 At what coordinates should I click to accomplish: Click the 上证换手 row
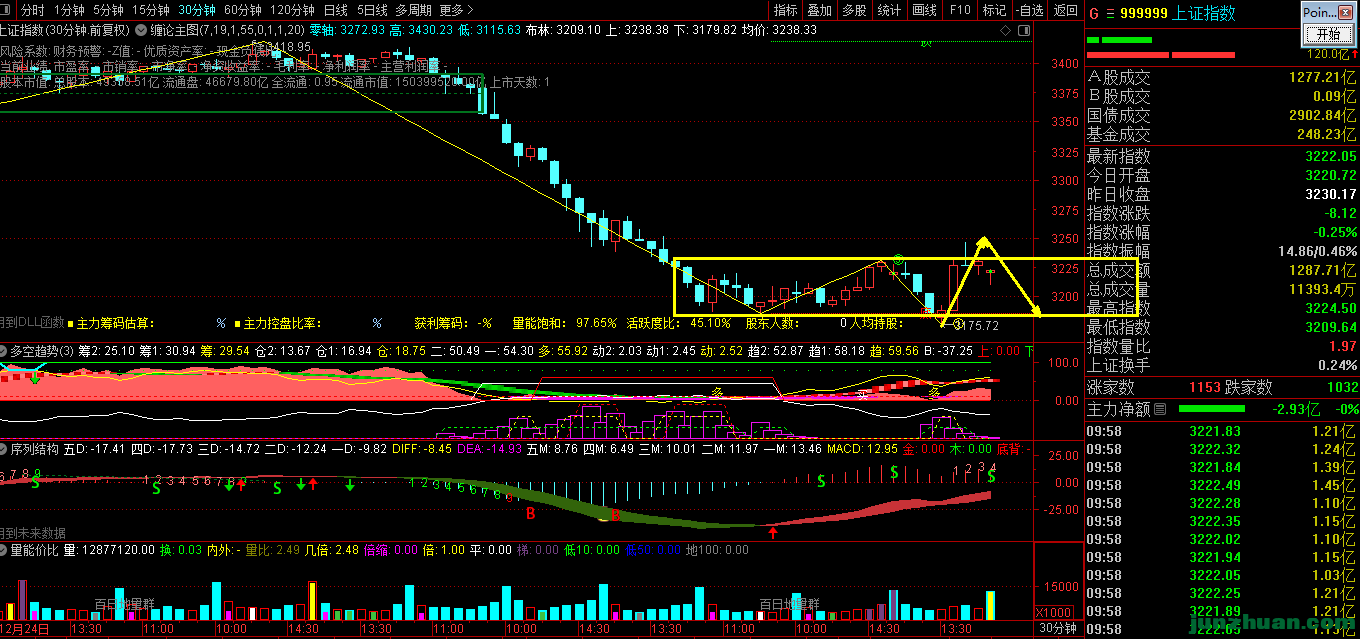click(x=1221, y=365)
